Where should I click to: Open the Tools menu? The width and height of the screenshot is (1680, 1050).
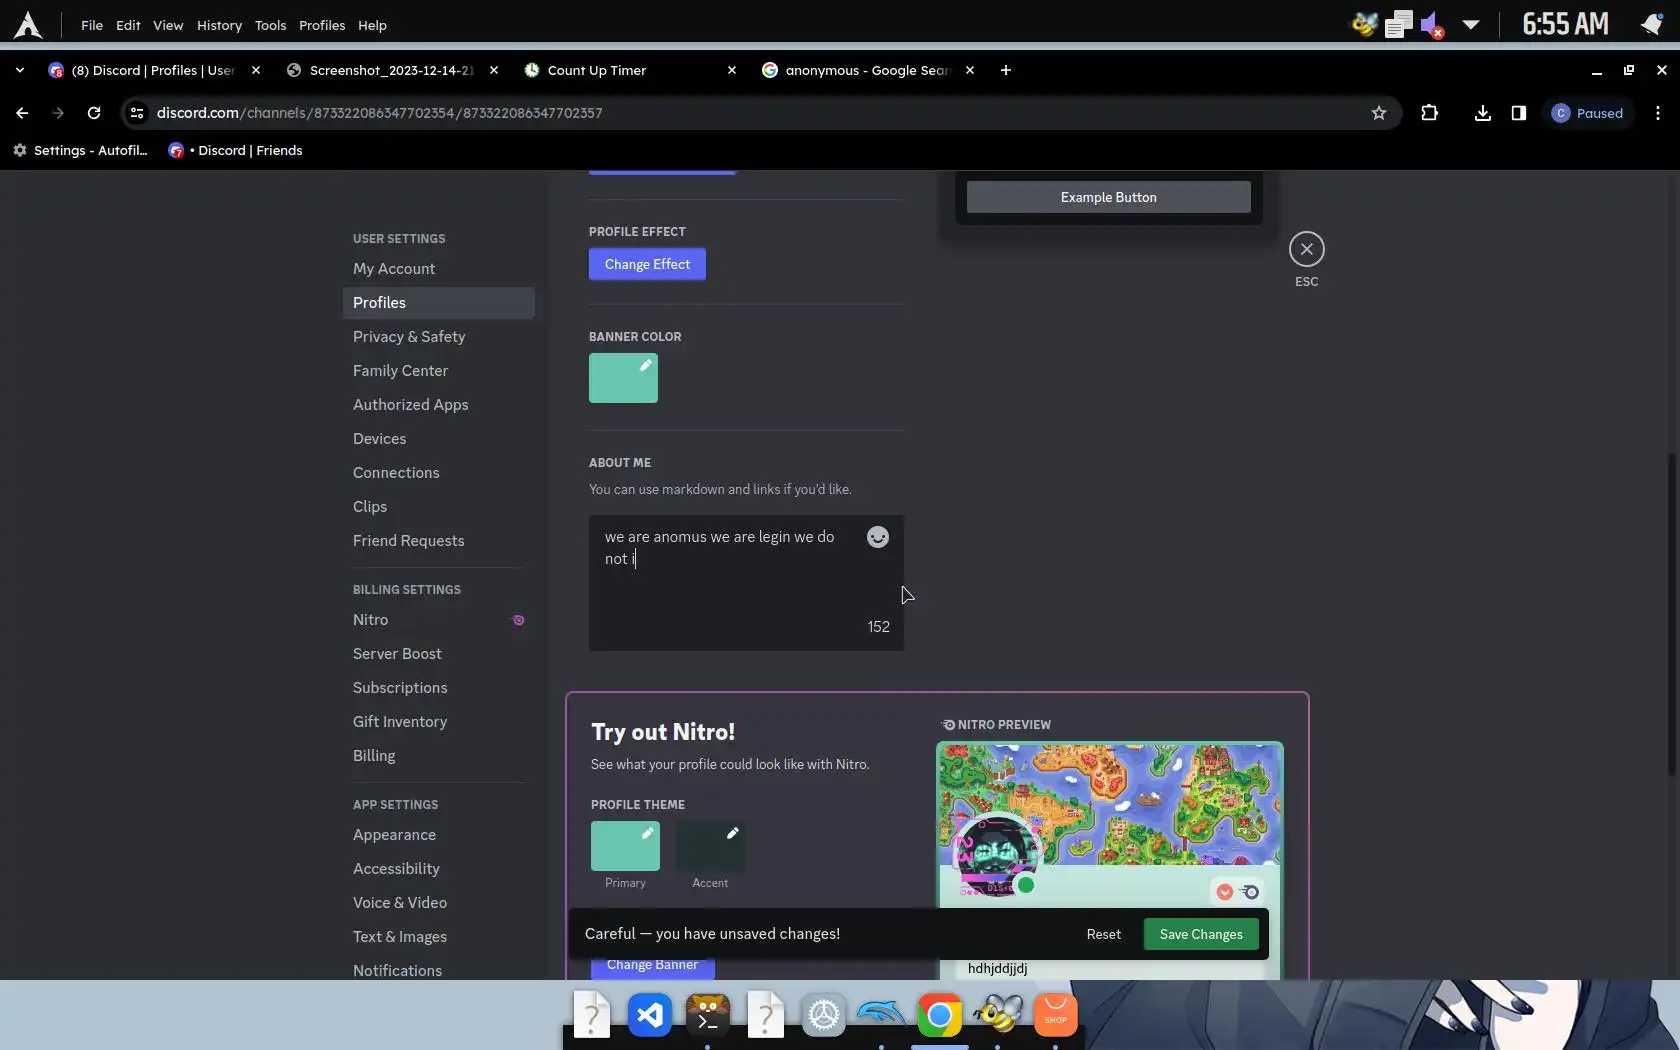click(270, 25)
